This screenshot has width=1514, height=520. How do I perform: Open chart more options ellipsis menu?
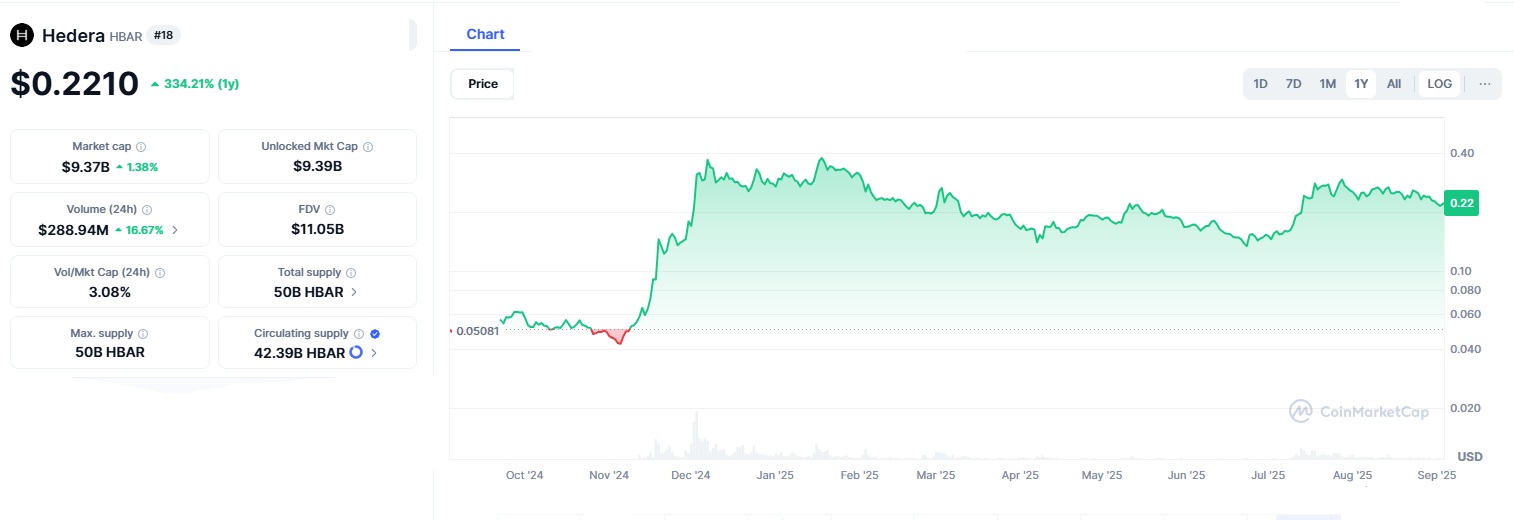tap(1485, 84)
